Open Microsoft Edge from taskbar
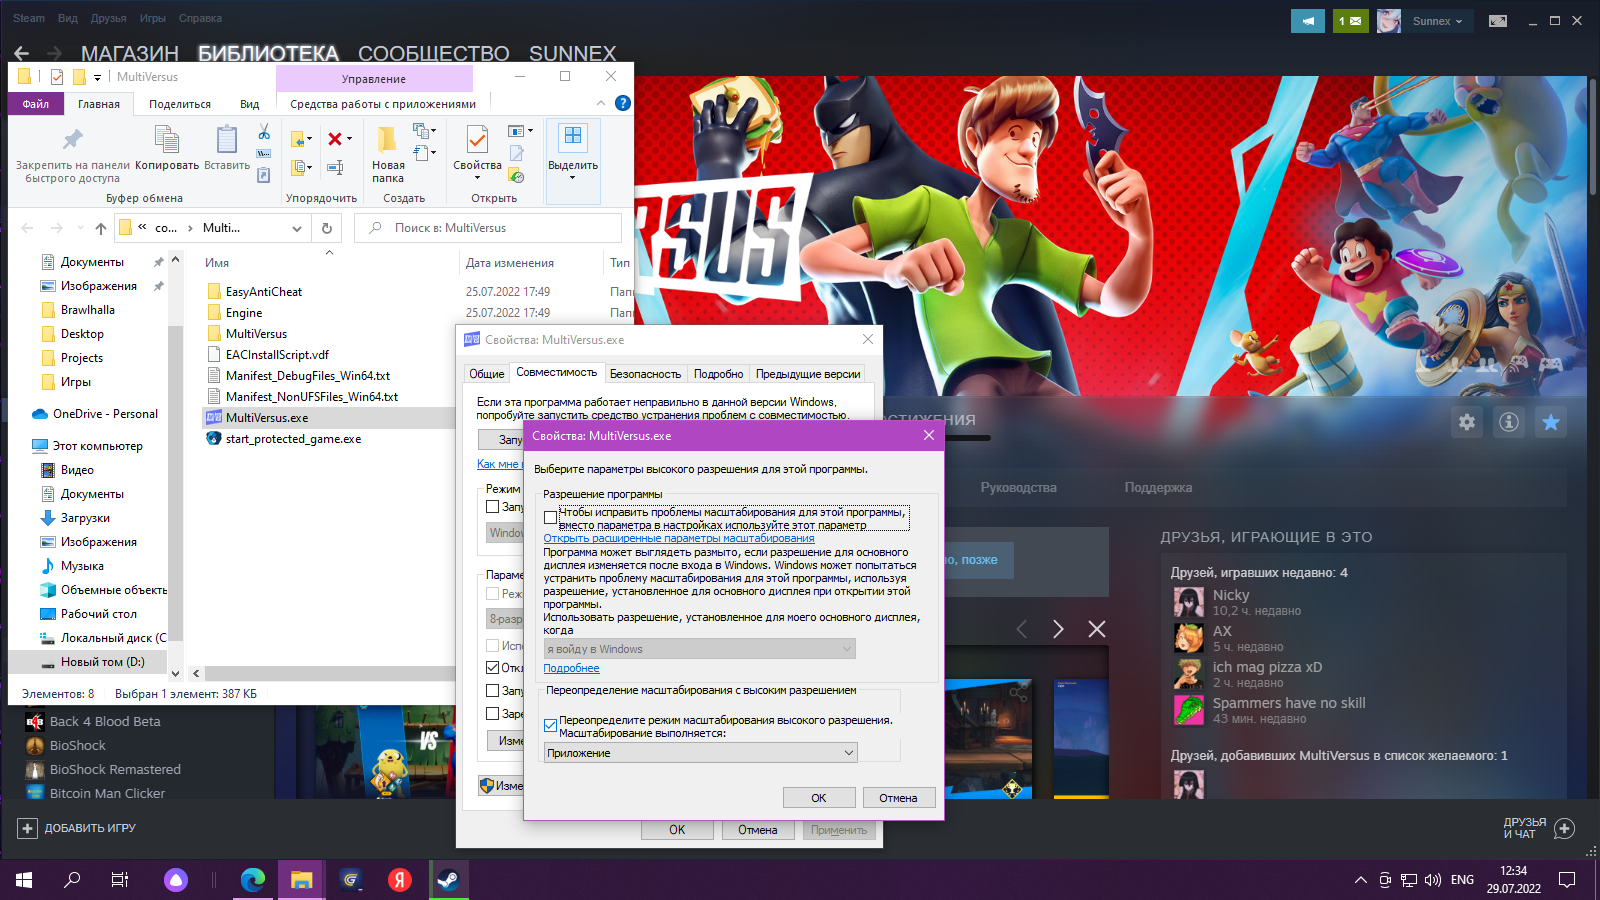Screen dimensions: 1600x900 tap(253, 880)
